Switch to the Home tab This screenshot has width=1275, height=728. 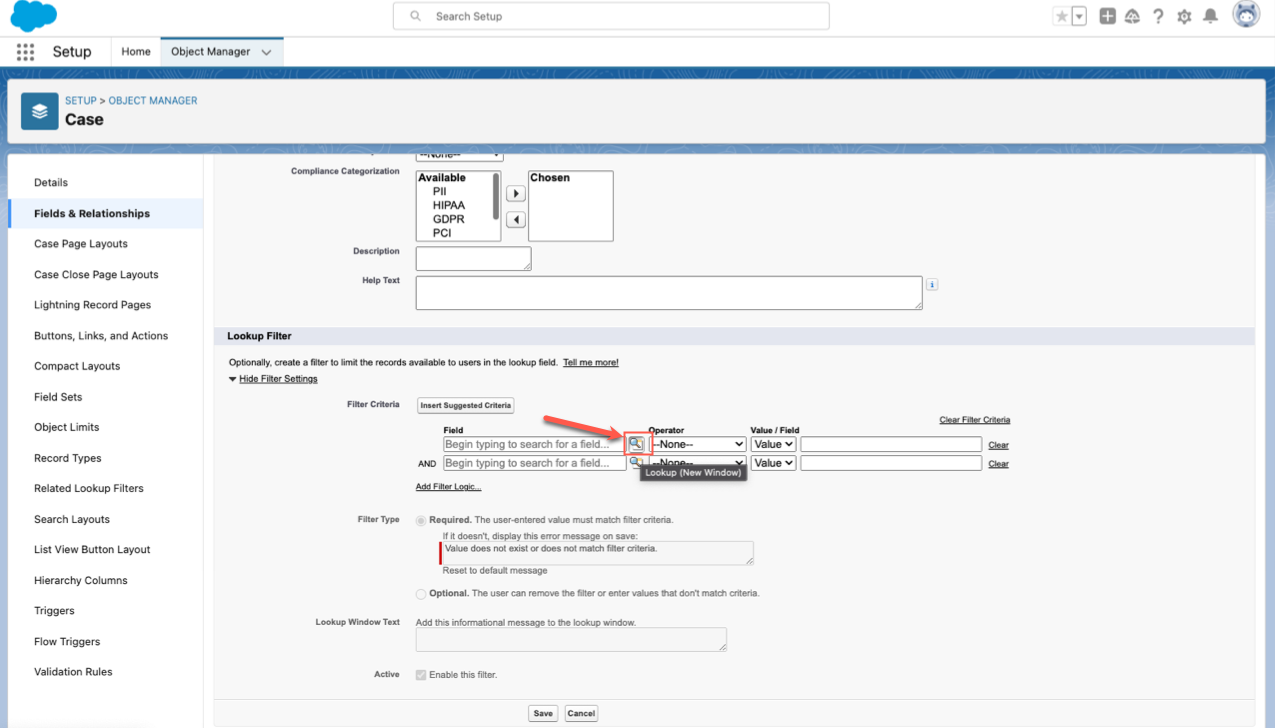point(136,52)
